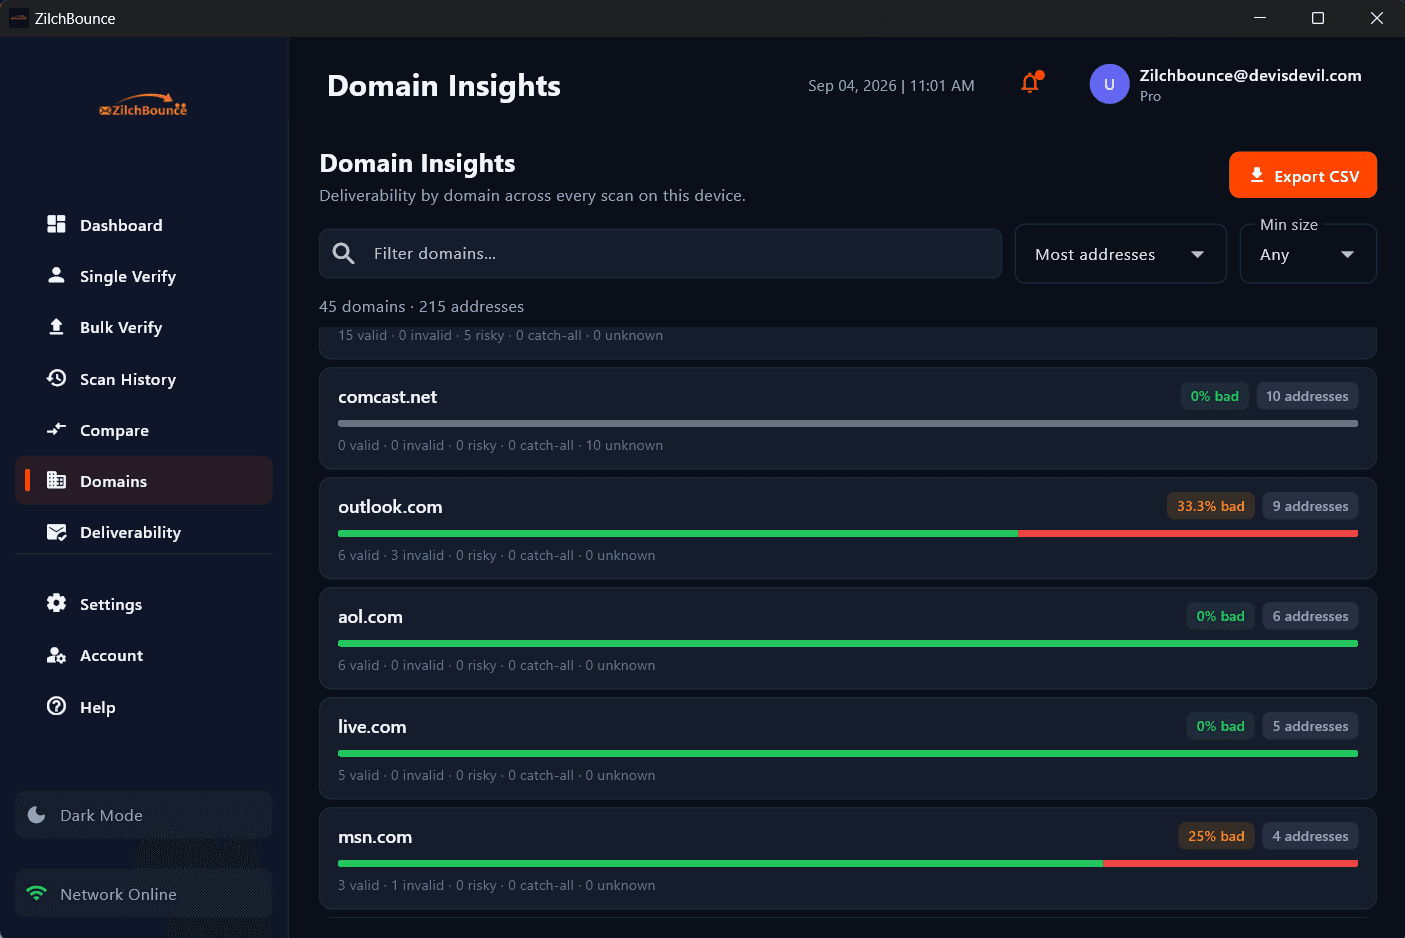
Task: Click the moon icon beside Dark Mode
Action: click(x=37, y=815)
